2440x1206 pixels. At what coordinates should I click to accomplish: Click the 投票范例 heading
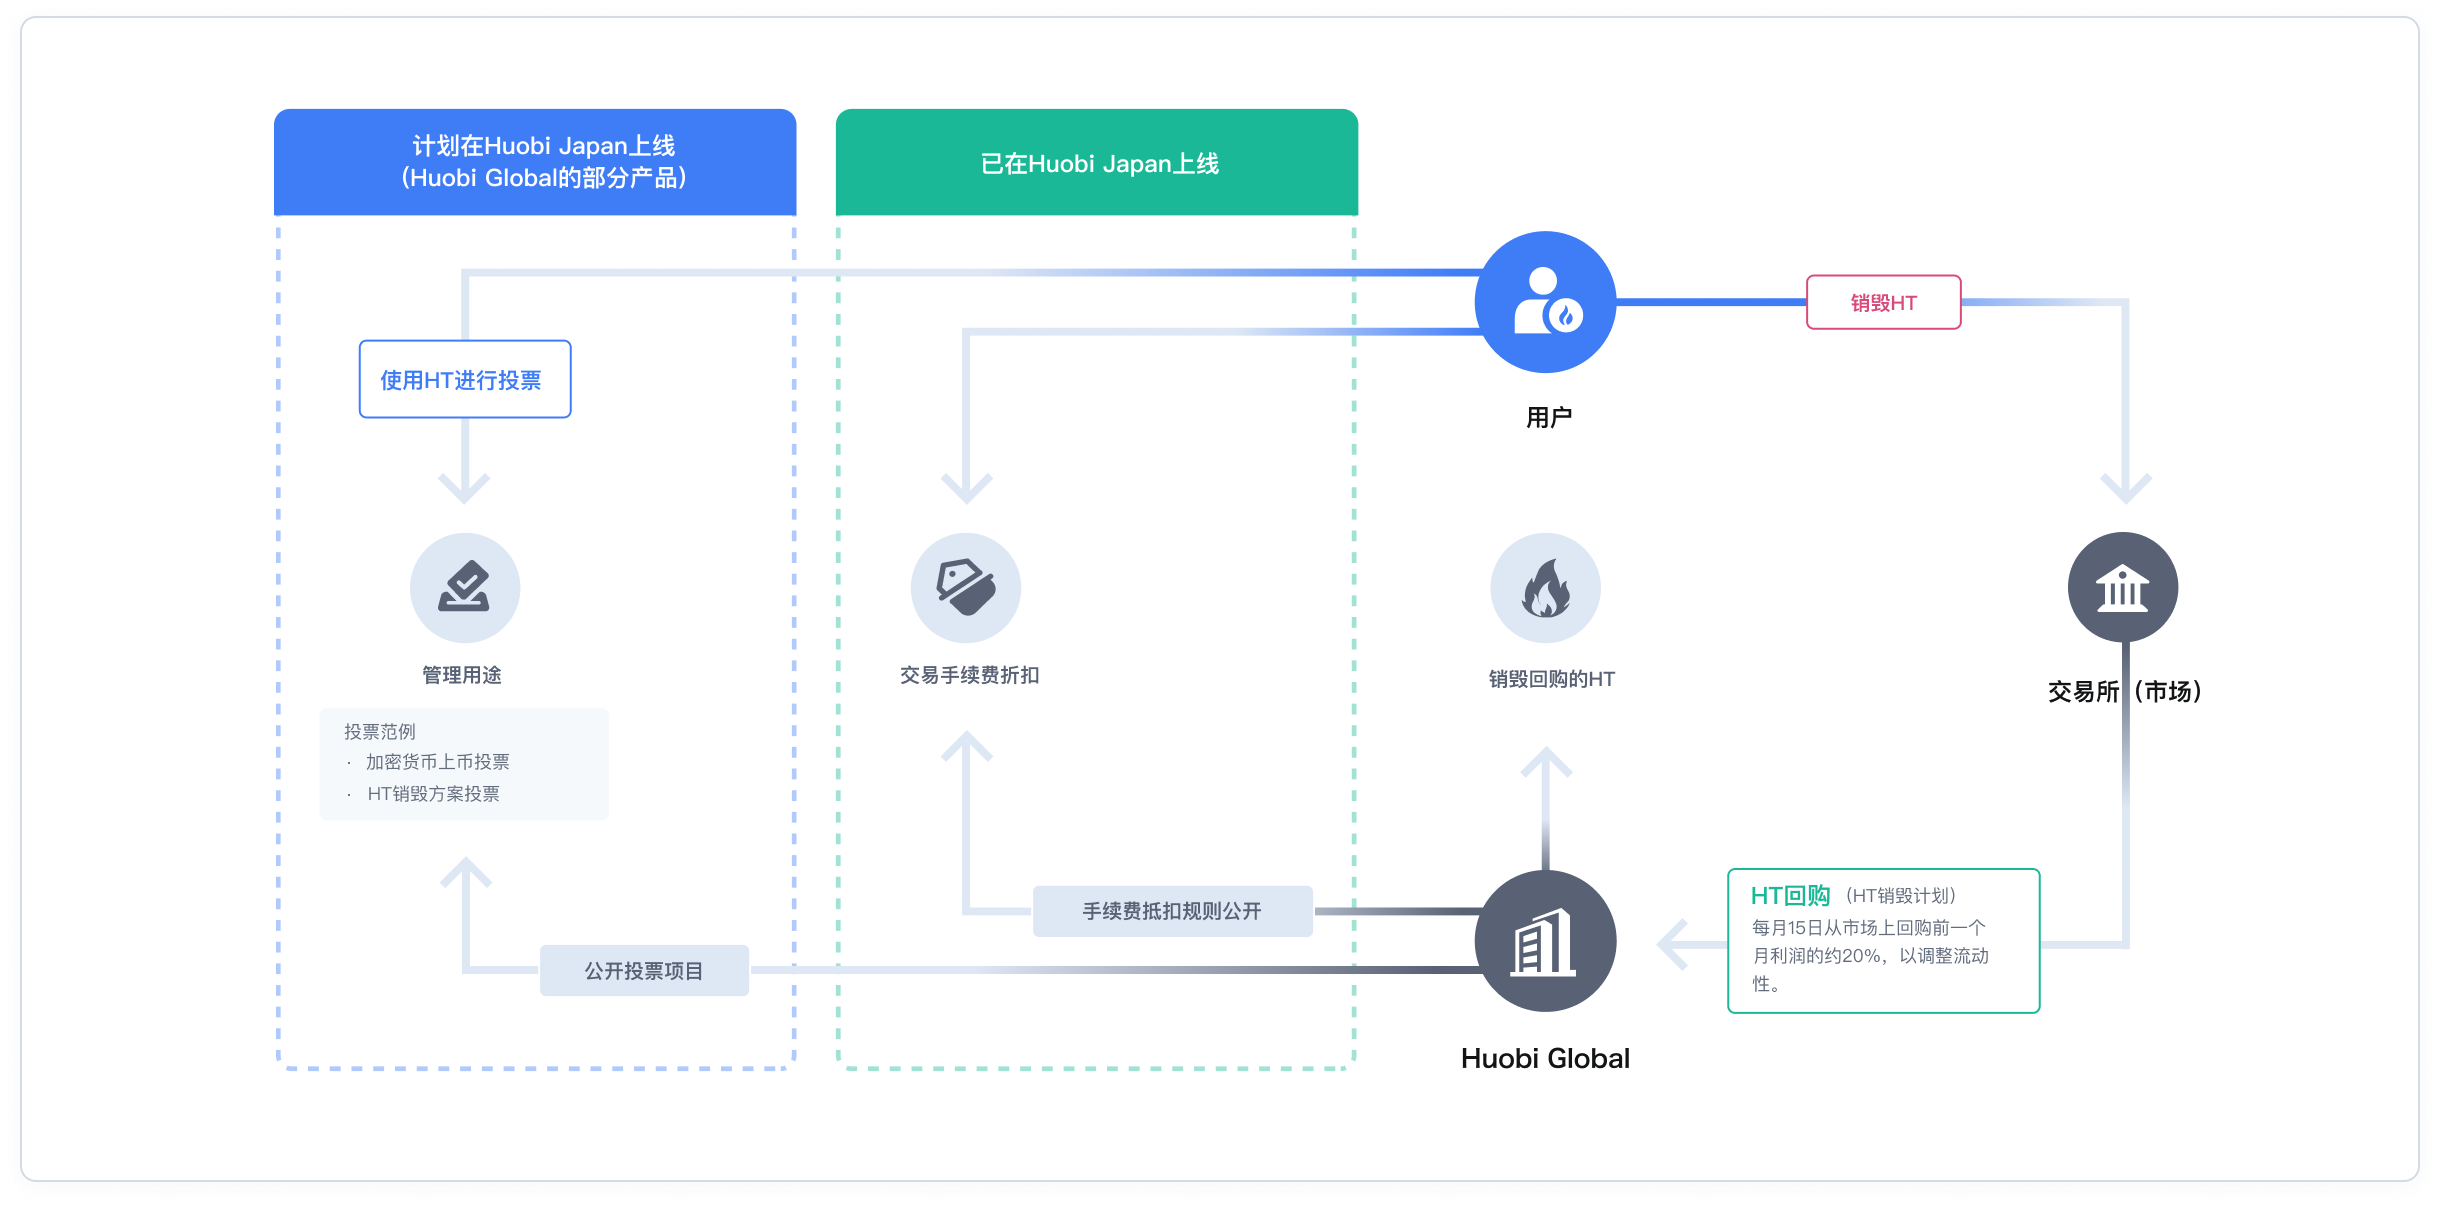click(379, 731)
